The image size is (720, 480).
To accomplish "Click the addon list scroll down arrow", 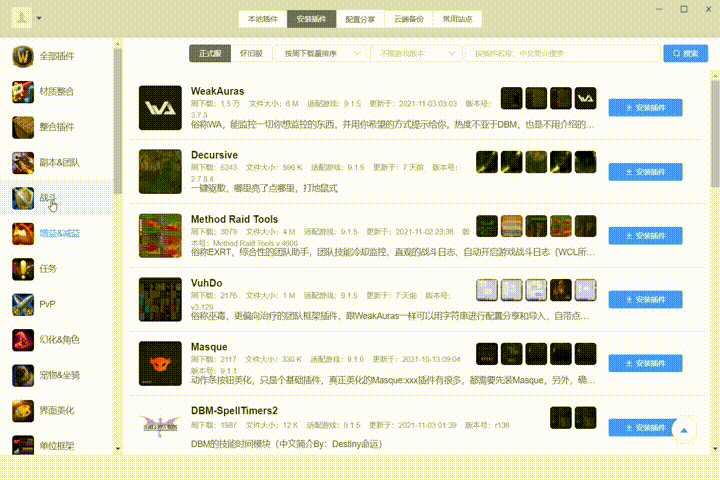I will (x=715, y=449).
